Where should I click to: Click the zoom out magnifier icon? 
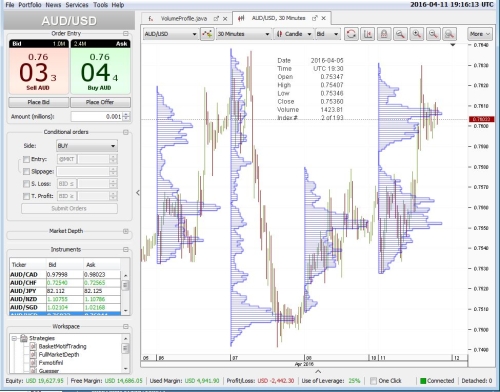pyautogui.click(x=433, y=34)
